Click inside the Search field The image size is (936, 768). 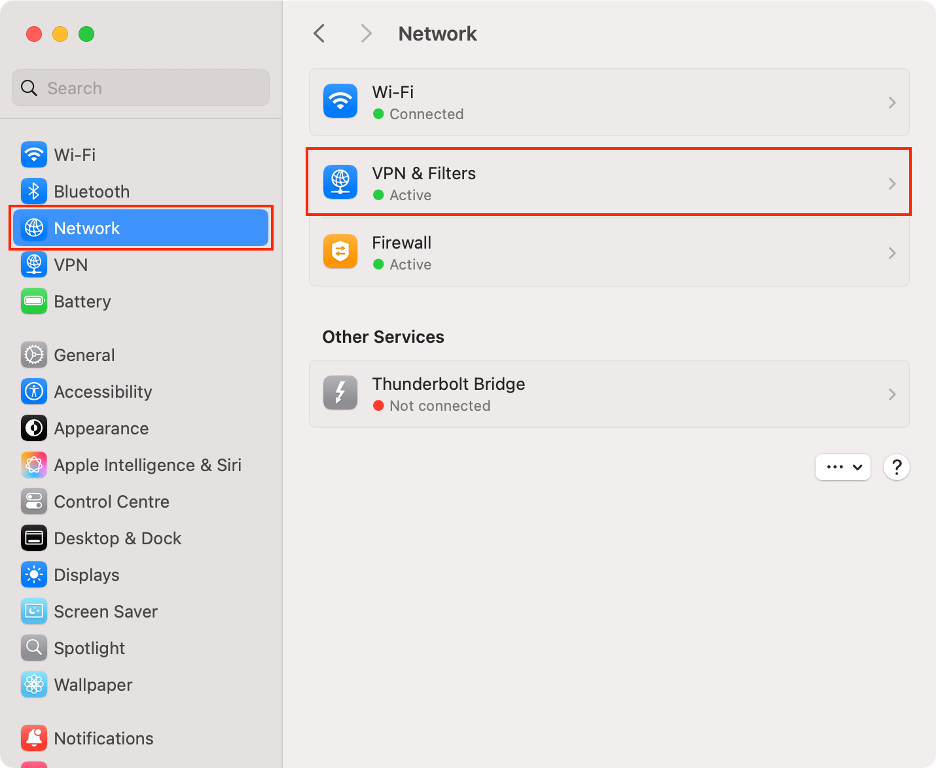pos(140,88)
